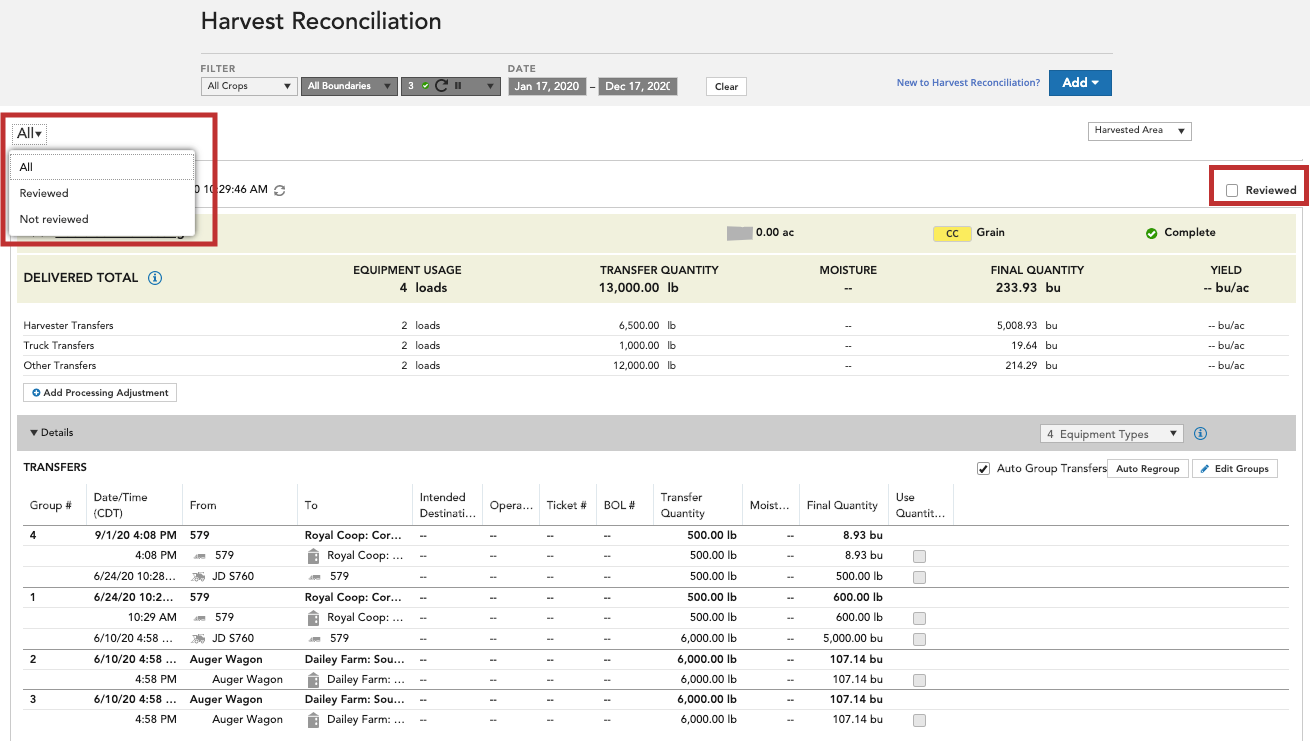Click the yellow CC crop badge

(952, 234)
